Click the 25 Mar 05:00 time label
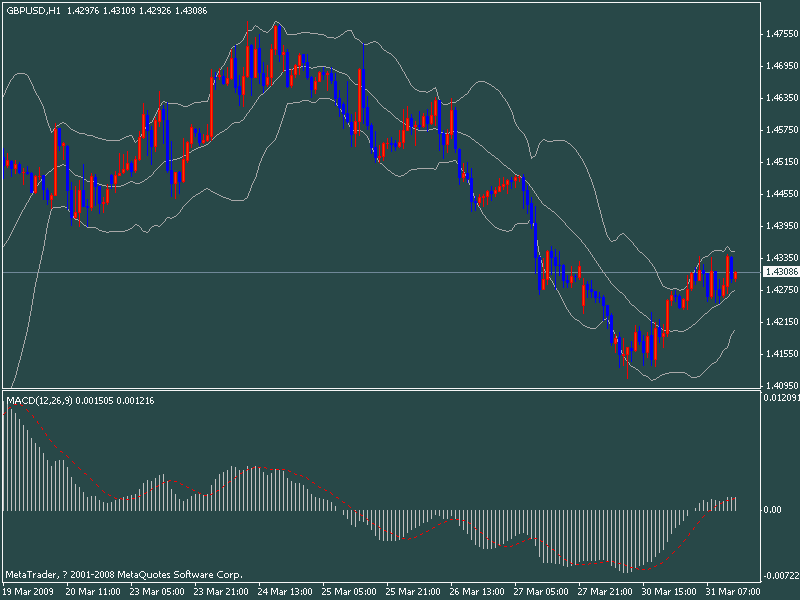Screen dimensions: 800x600 click(349, 592)
